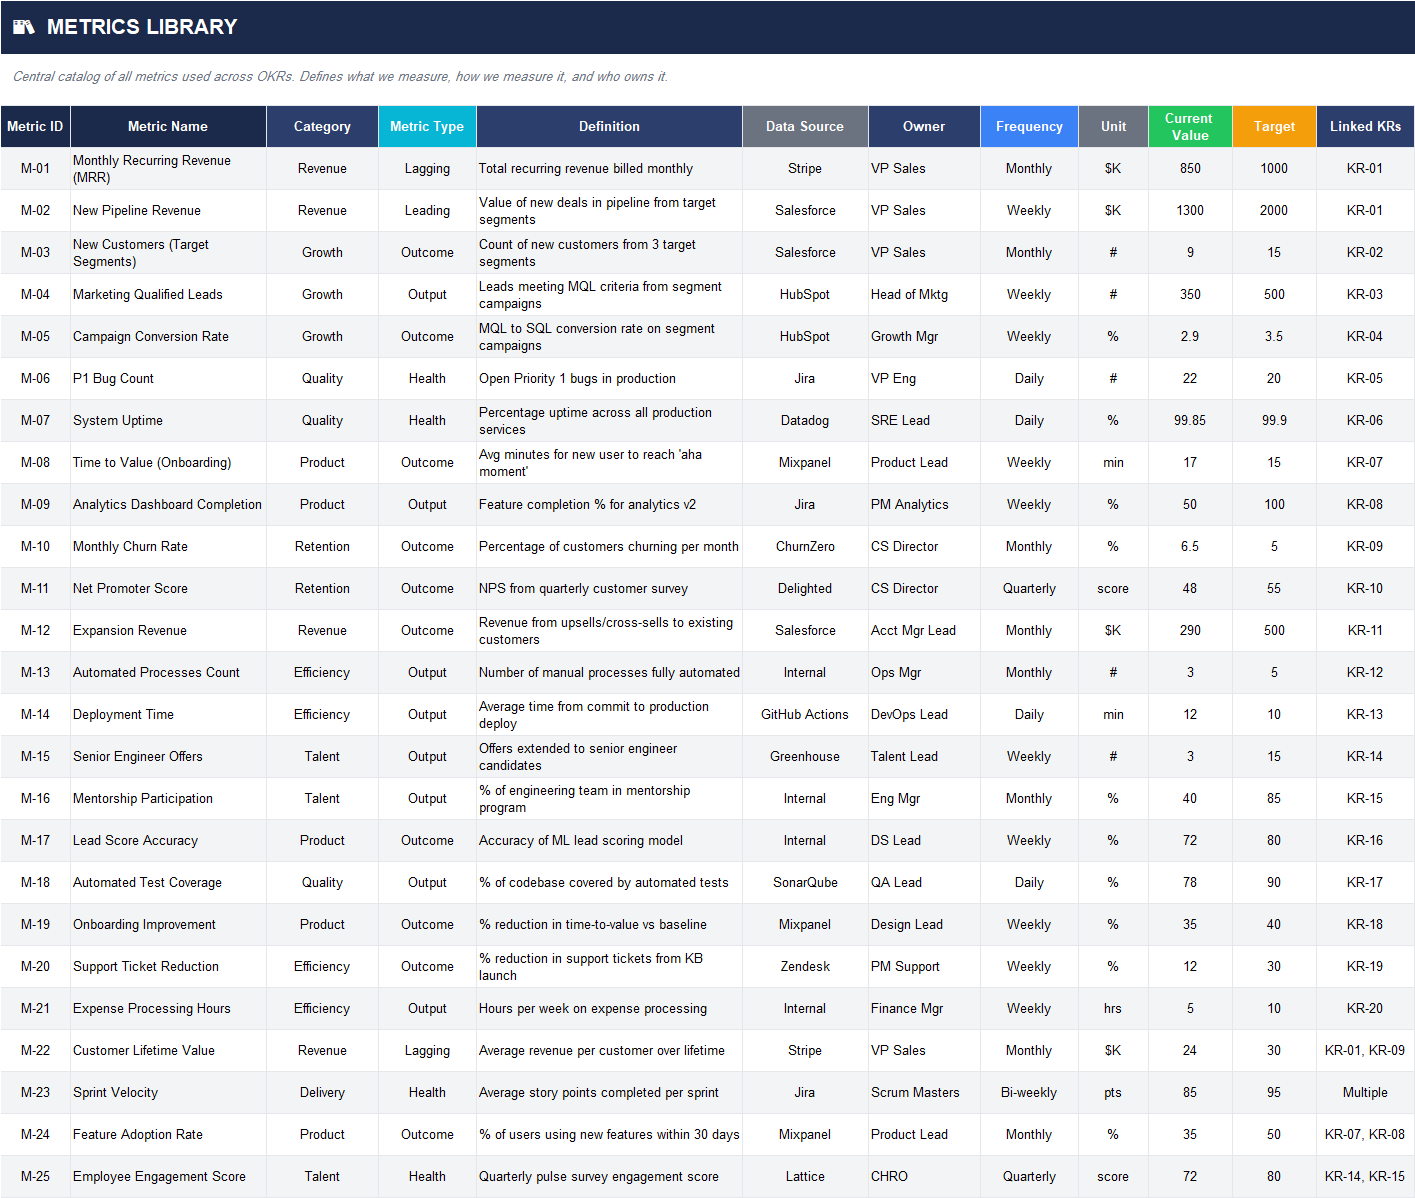1415x1198 pixels.
Task: Click the Sprint Velocity cell
Action: pos(168,1092)
